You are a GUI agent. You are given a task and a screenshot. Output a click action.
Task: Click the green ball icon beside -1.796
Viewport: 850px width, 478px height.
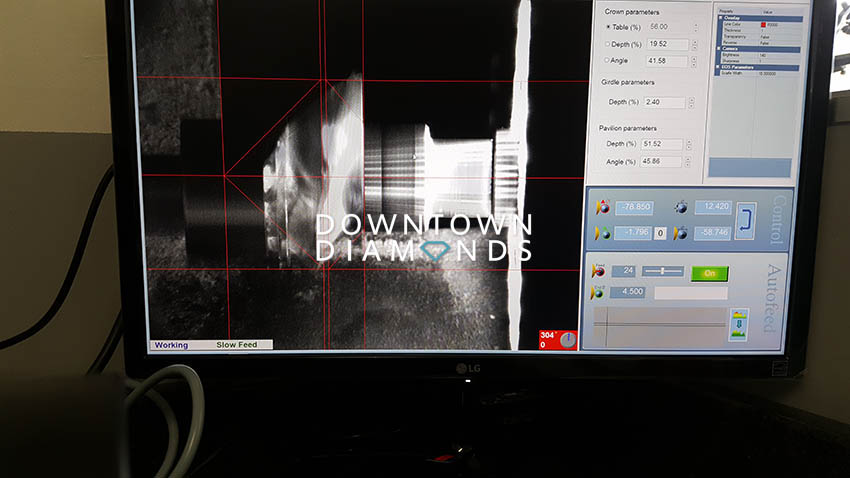(602, 234)
